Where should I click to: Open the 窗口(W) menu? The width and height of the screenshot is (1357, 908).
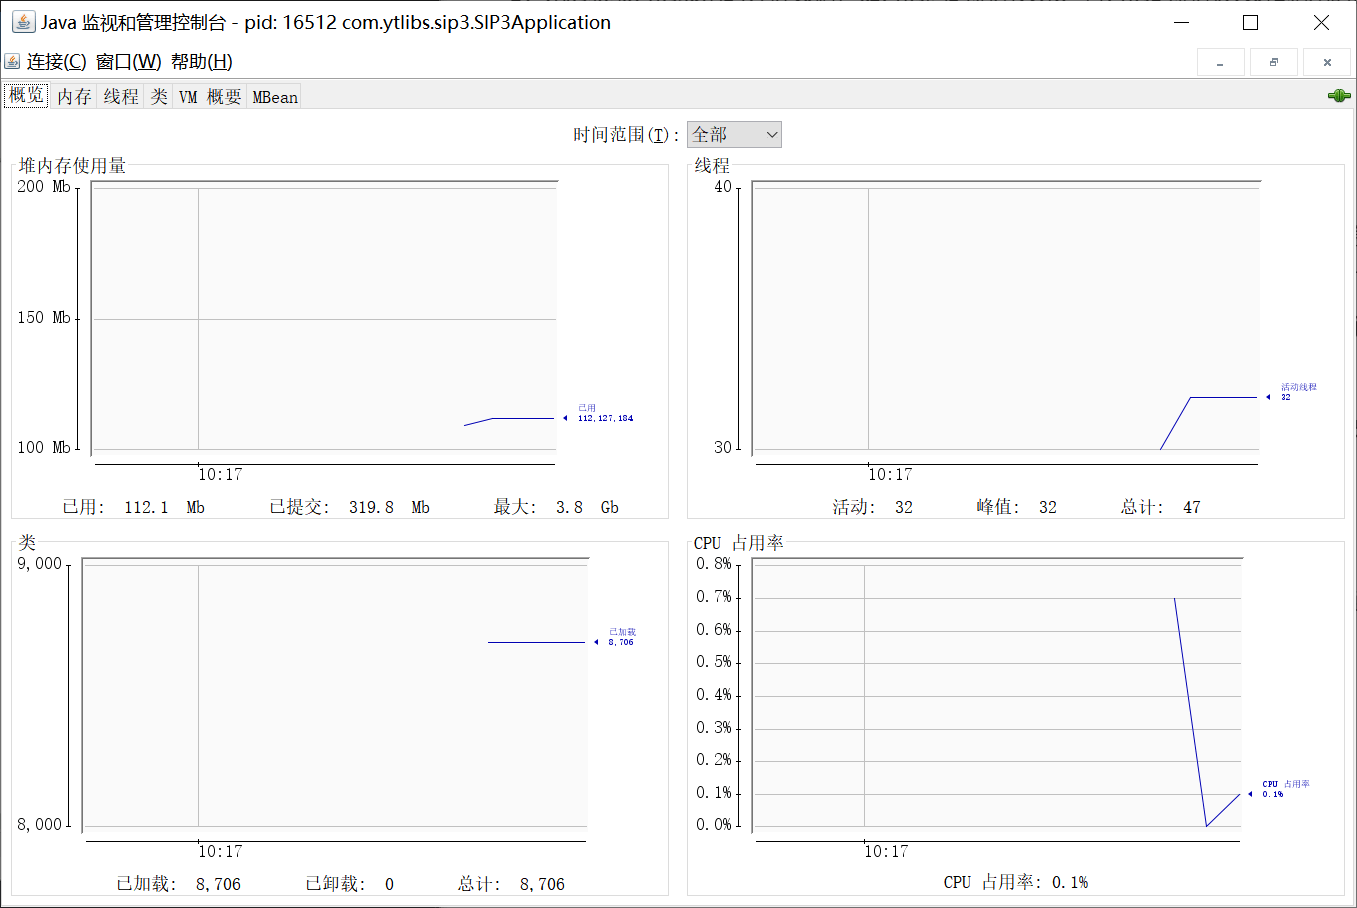pyautogui.click(x=129, y=62)
